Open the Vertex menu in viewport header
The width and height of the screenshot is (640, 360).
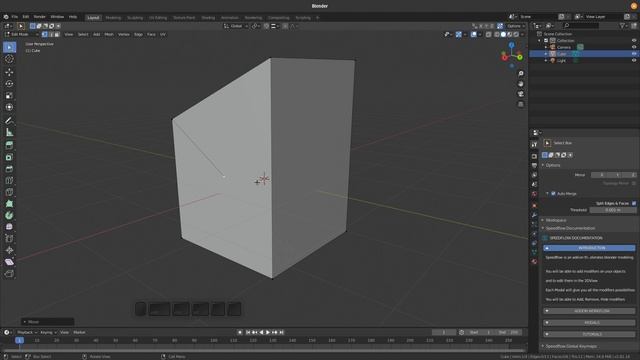pos(124,35)
